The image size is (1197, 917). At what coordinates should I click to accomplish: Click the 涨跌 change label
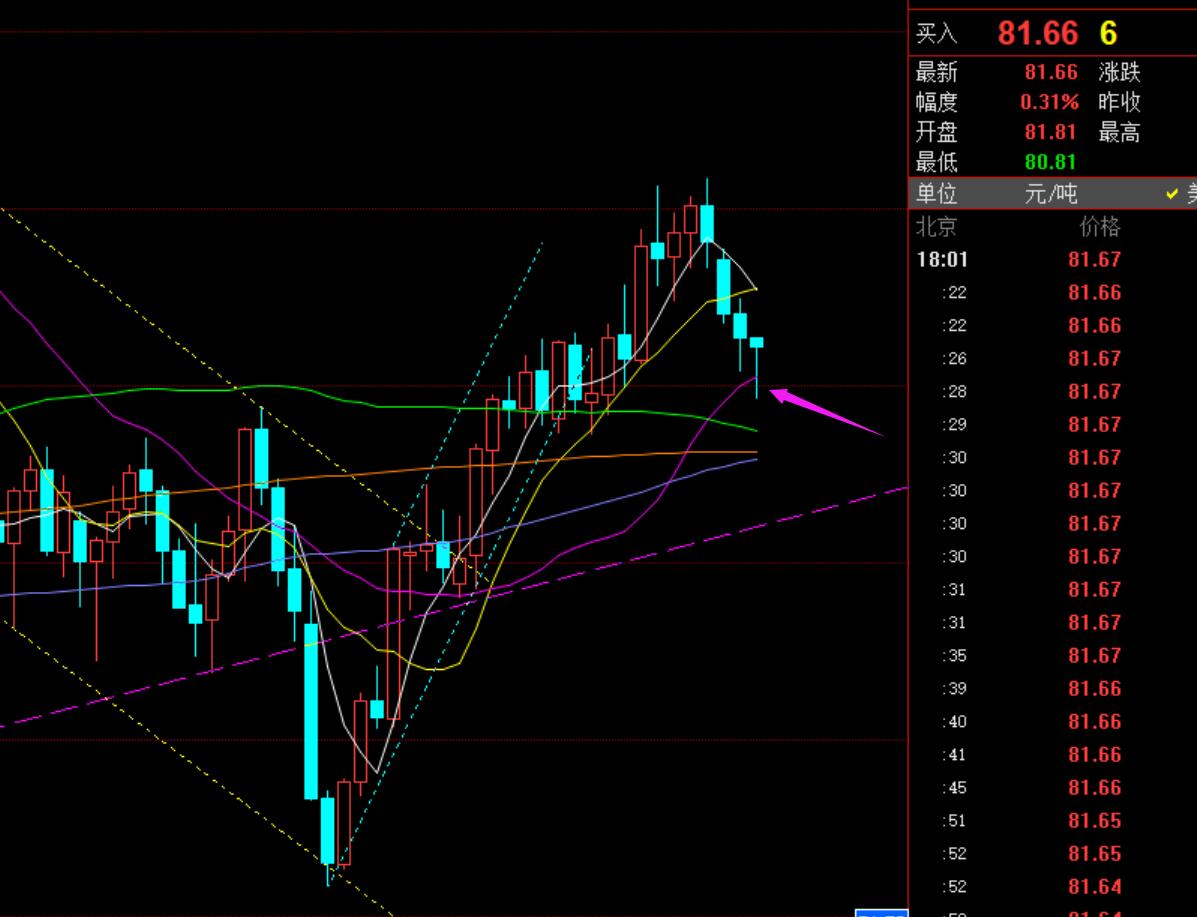point(1120,73)
